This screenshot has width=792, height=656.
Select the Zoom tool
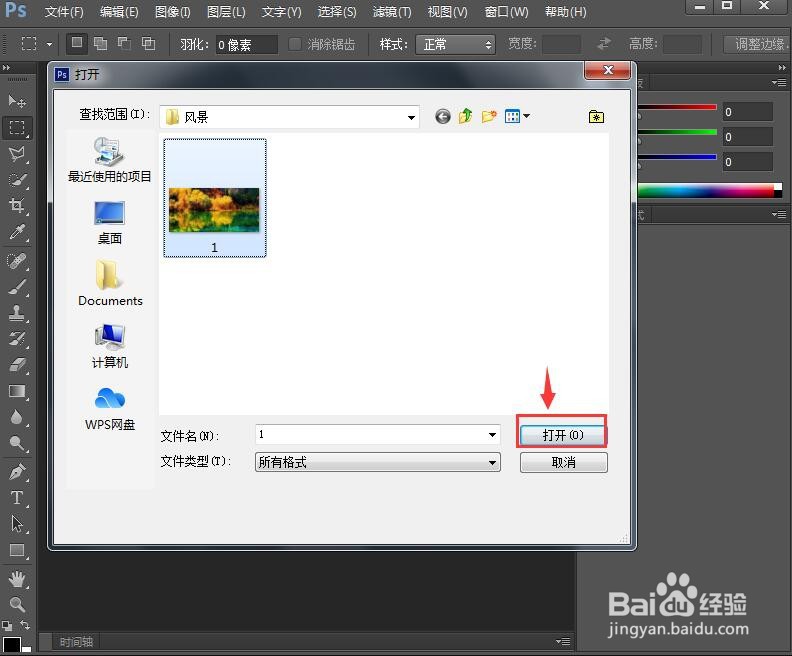tap(17, 604)
